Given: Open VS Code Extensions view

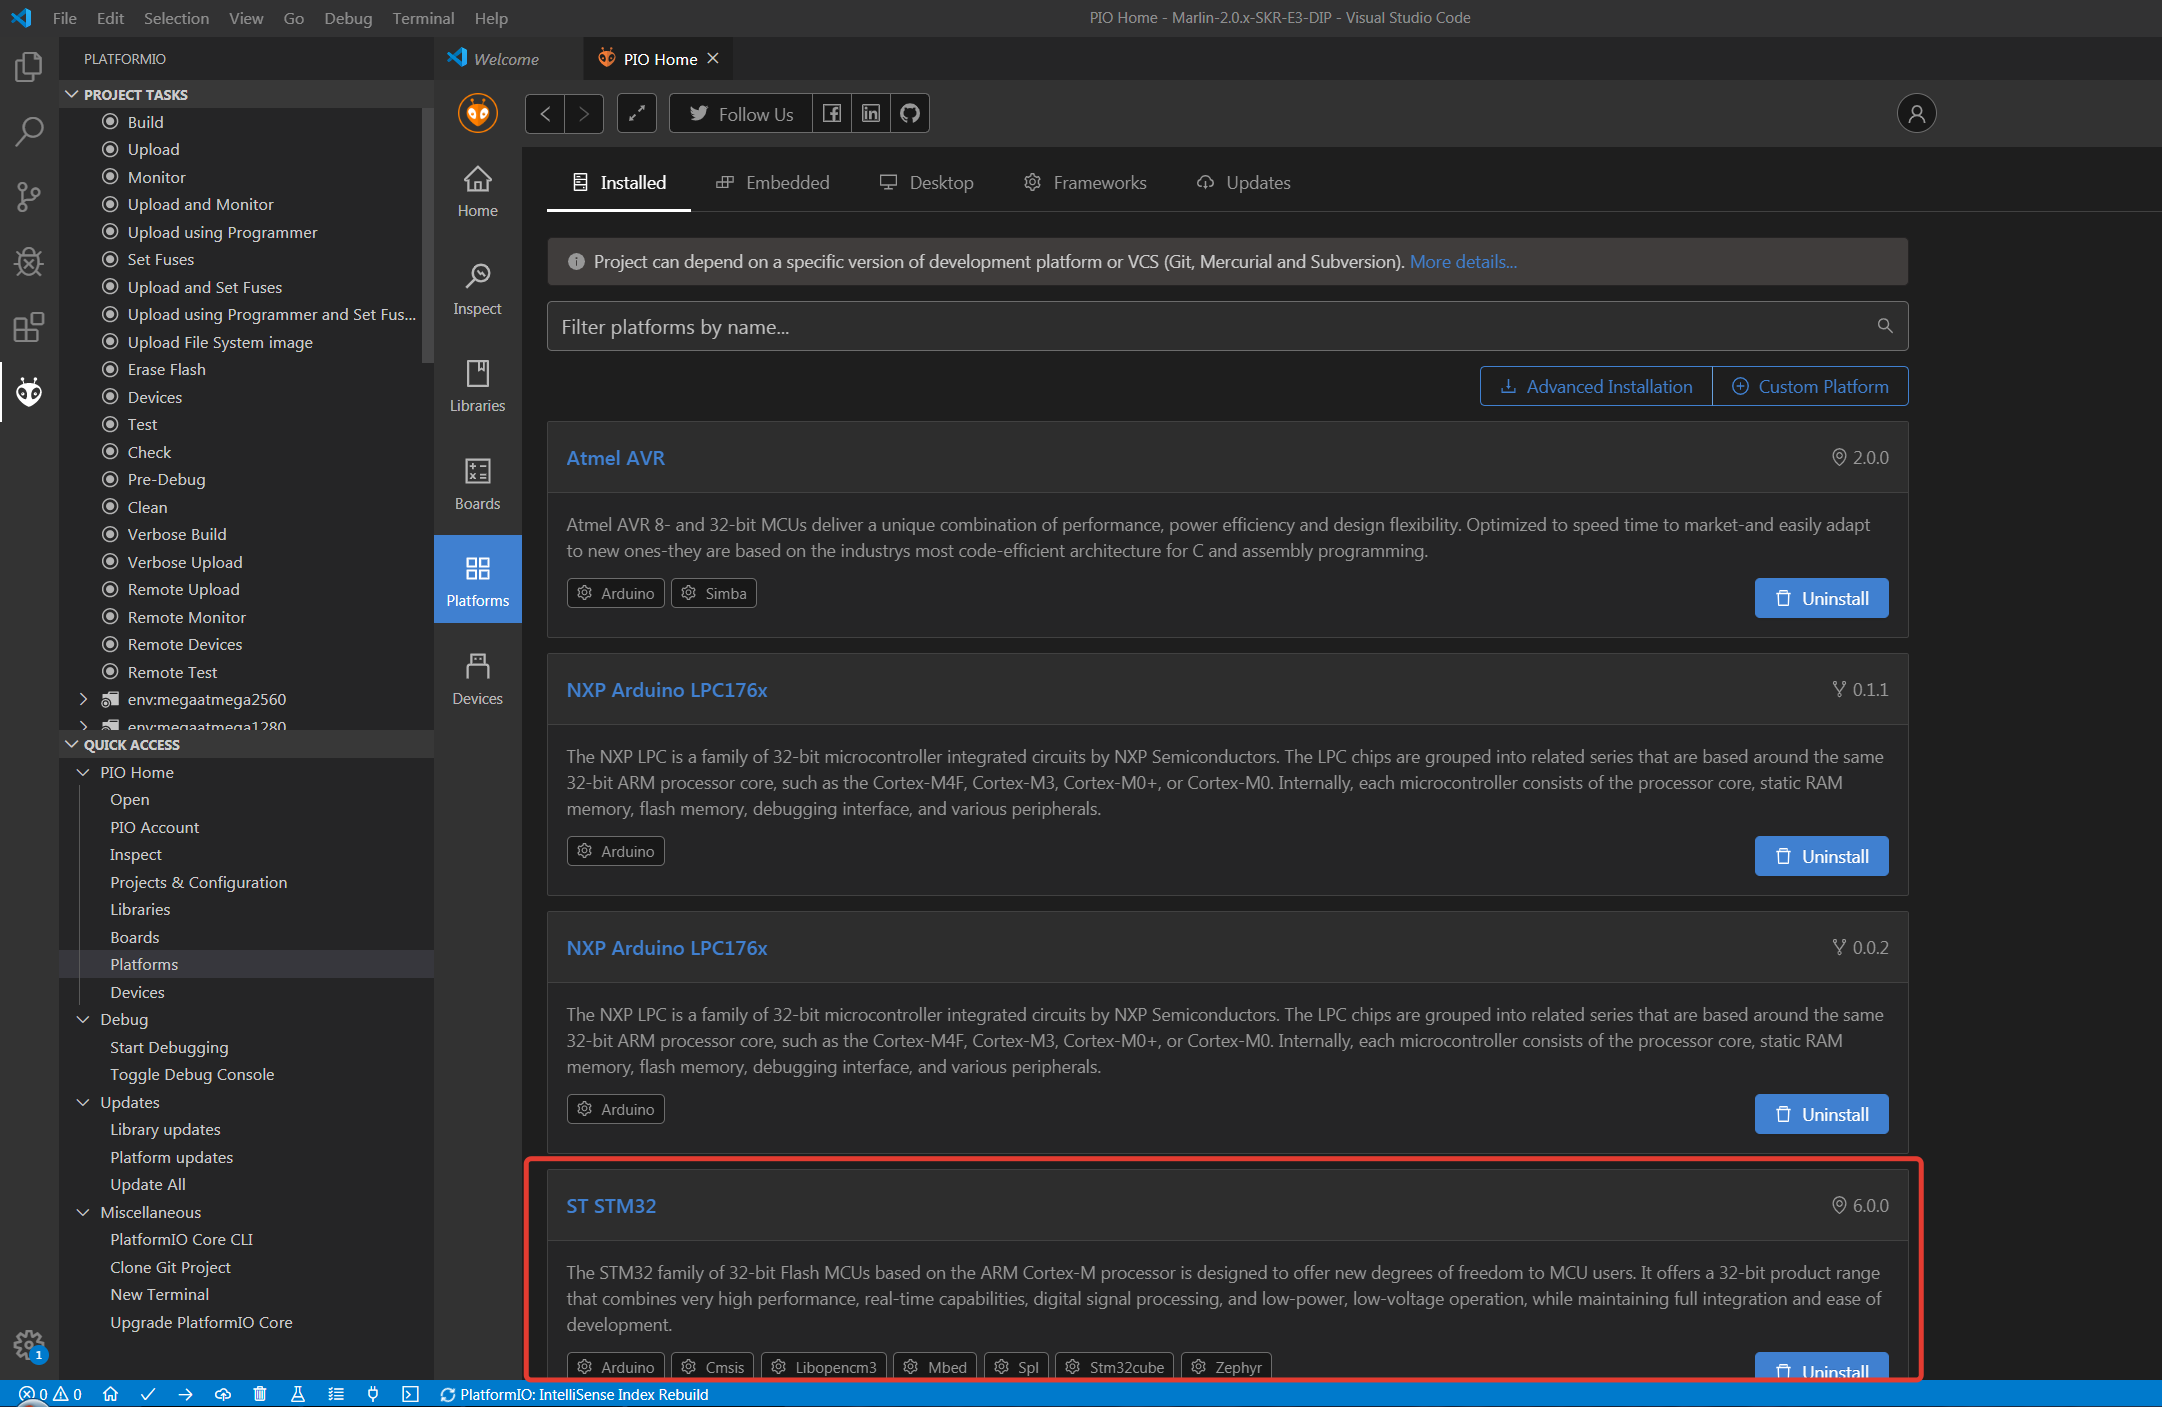Looking at the screenshot, I should [29, 327].
